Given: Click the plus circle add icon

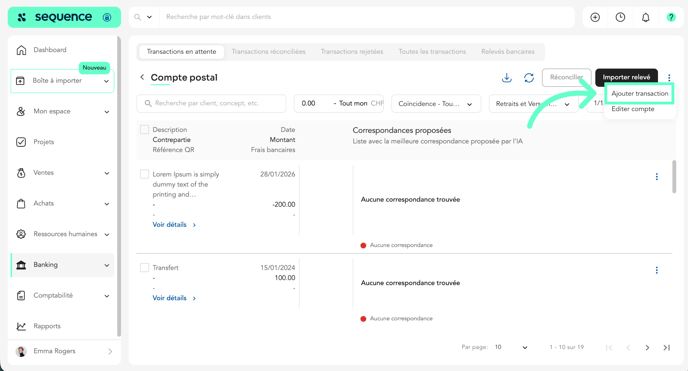Looking at the screenshot, I should [595, 17].
